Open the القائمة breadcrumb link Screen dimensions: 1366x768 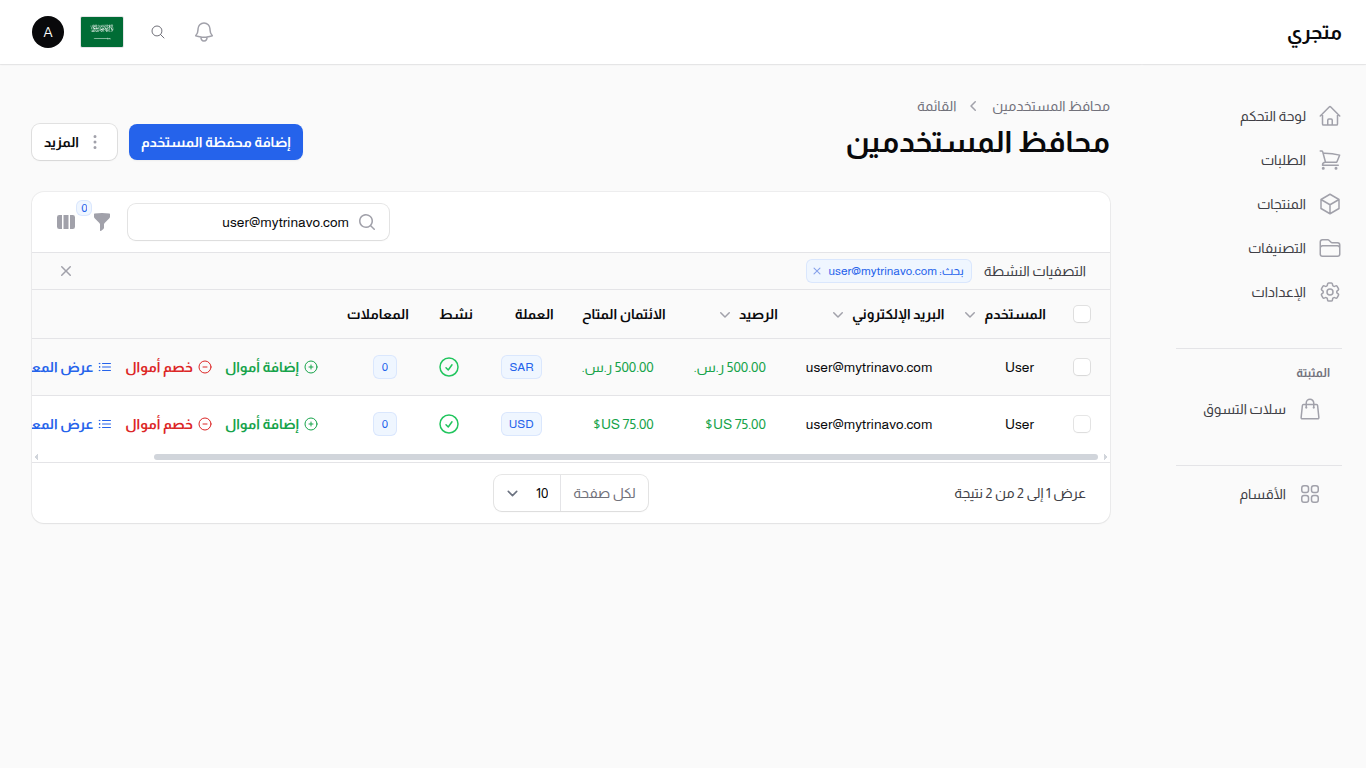937,106
